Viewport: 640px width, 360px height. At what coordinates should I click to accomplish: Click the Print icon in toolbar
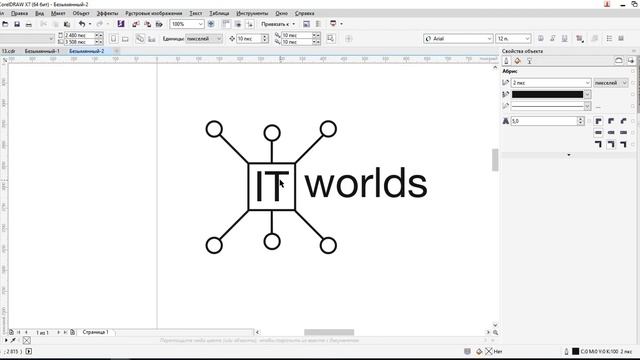click(29, 24)
